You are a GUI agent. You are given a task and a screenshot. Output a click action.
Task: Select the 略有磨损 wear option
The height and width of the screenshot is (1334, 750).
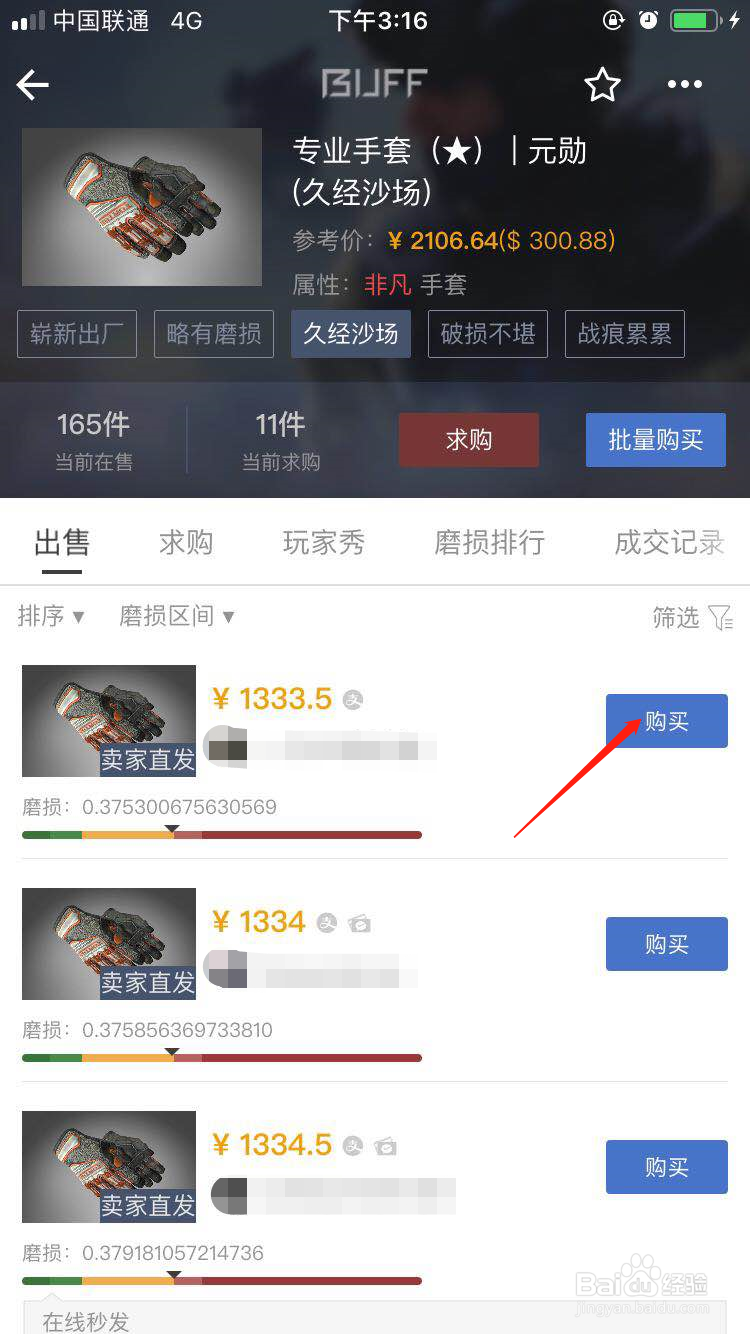214,334
